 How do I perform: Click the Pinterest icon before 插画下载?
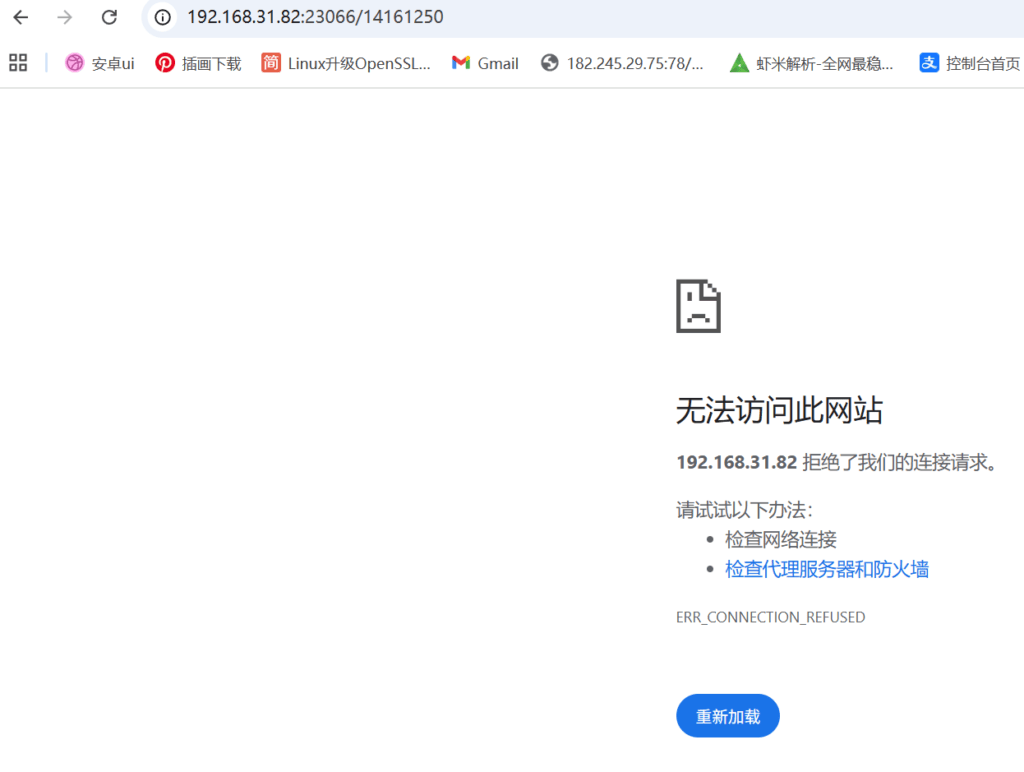coord(165,62)
